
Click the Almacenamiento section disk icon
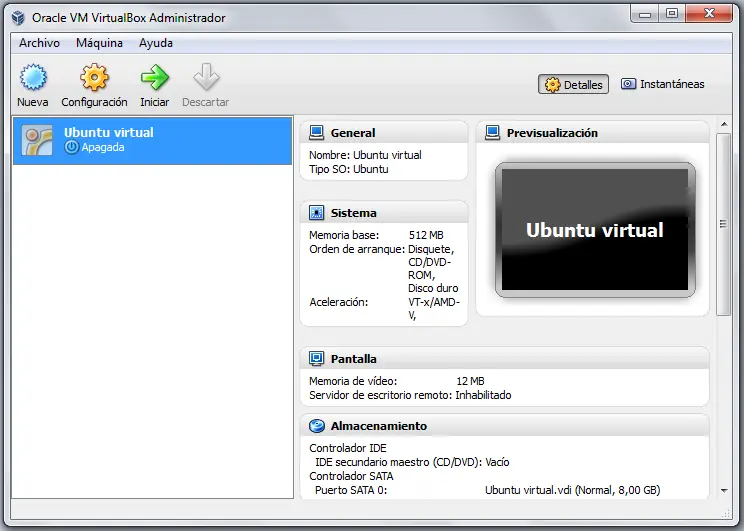pyautogui.click(x=316, y=426)
